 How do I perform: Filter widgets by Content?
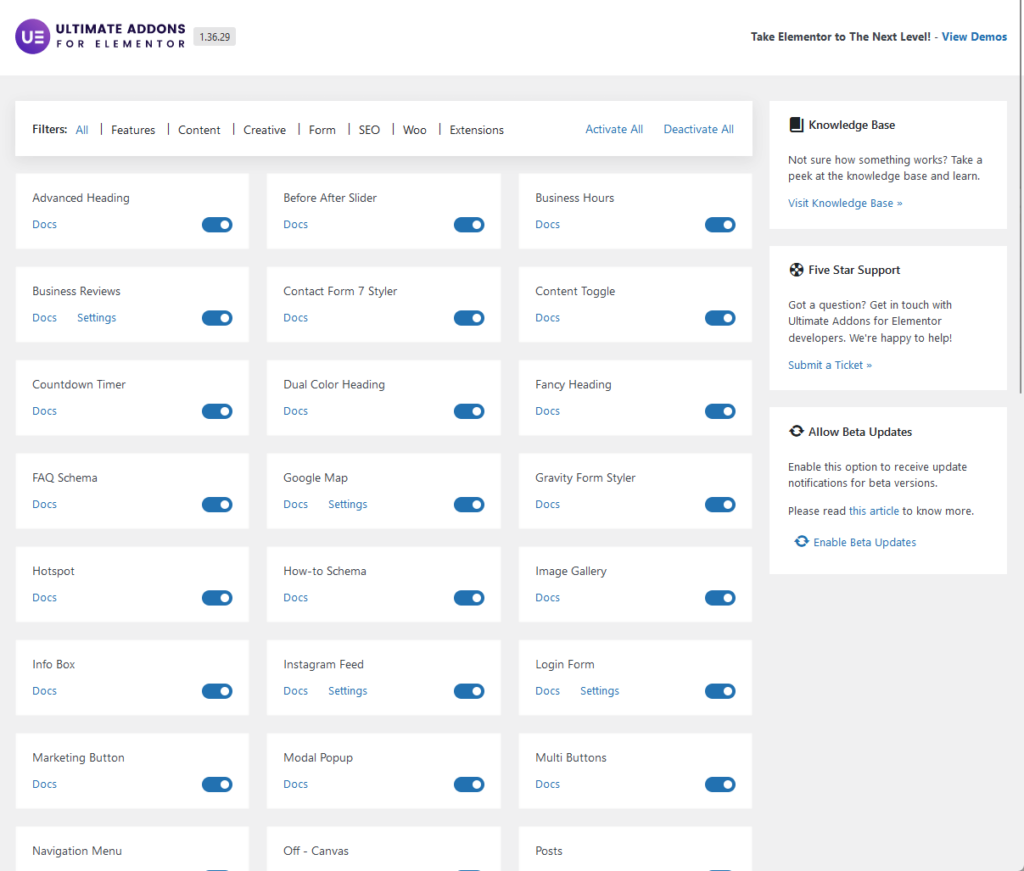point(199,130)
